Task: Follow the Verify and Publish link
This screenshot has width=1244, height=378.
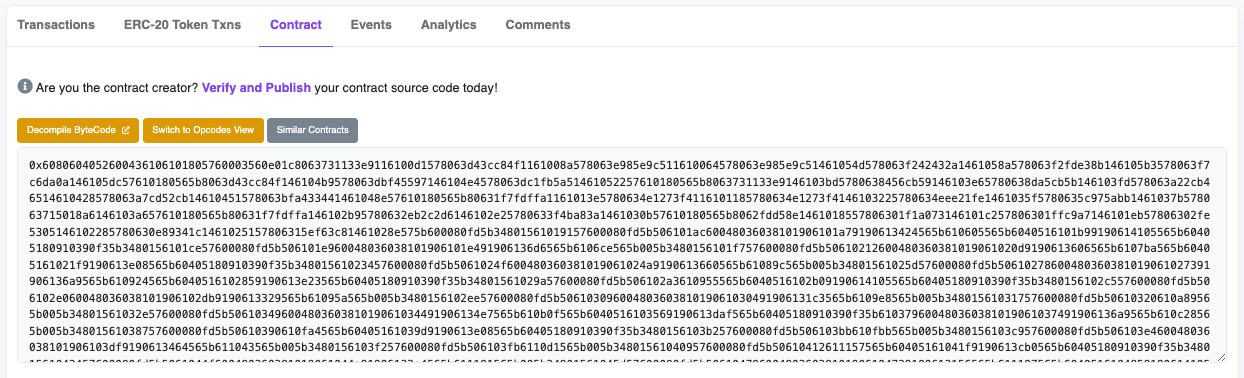Action: tap(256, 88)
